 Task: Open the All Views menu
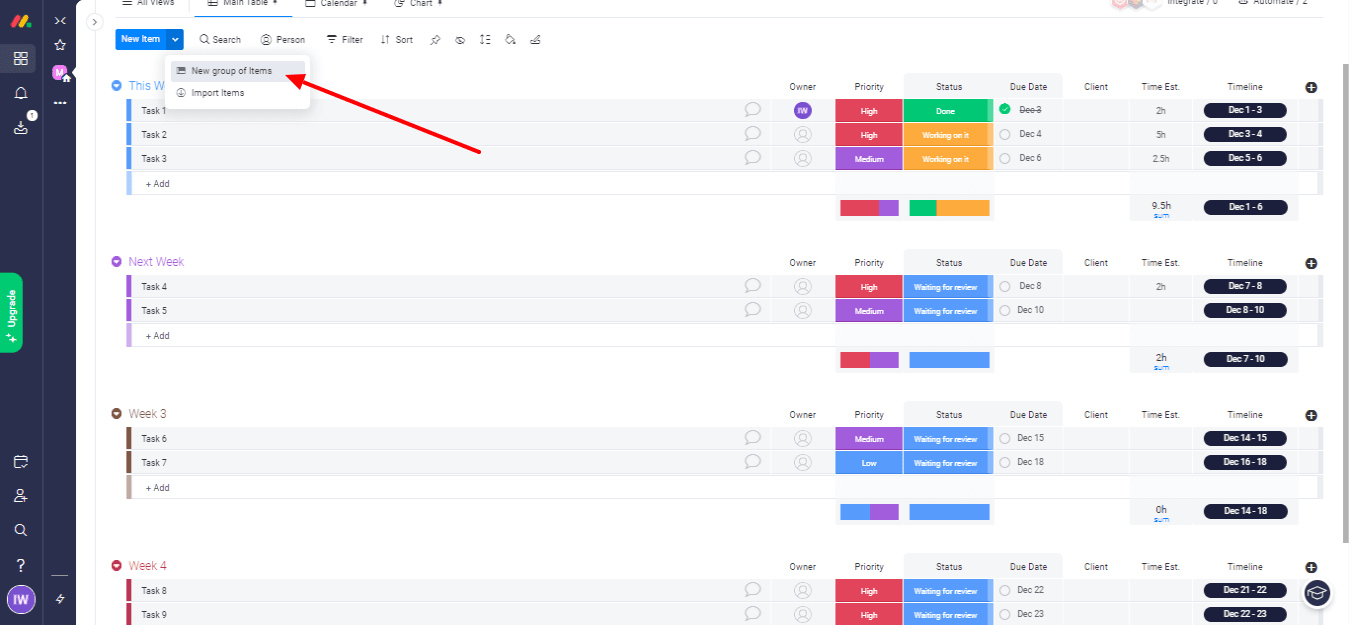point(147,4)
